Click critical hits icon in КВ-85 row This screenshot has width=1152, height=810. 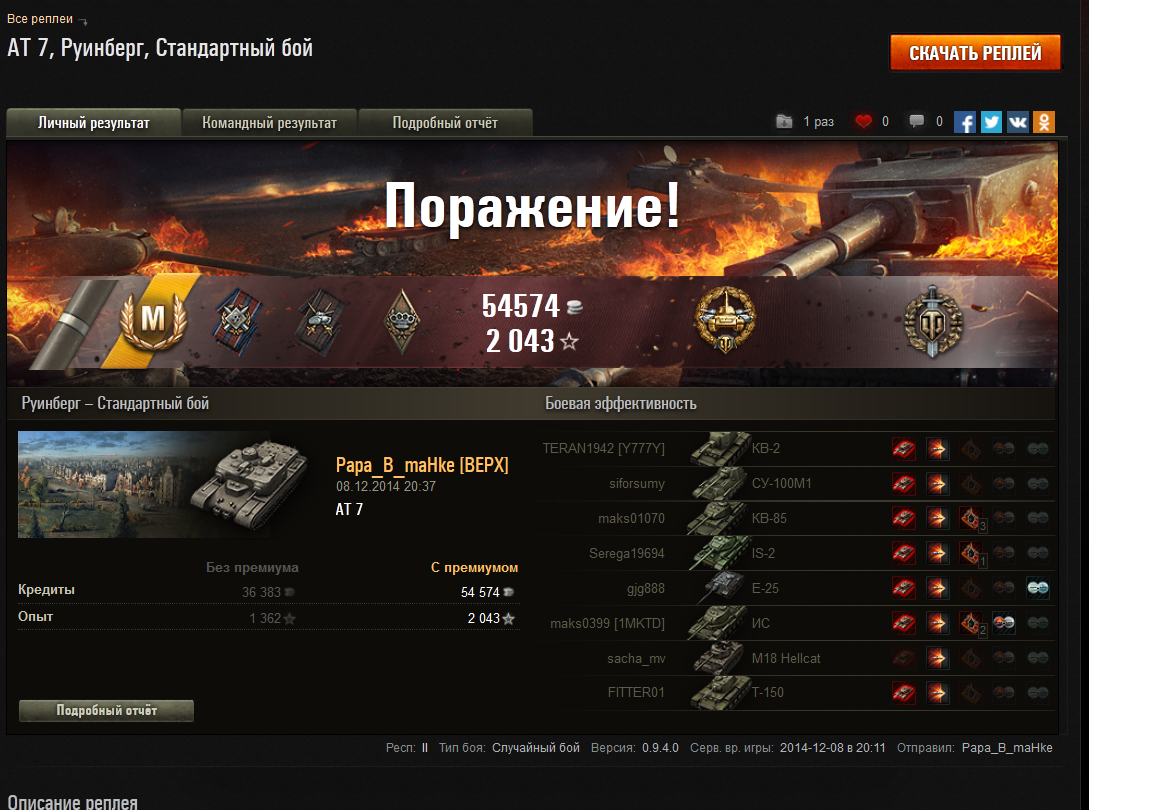[x=971, y=518]
